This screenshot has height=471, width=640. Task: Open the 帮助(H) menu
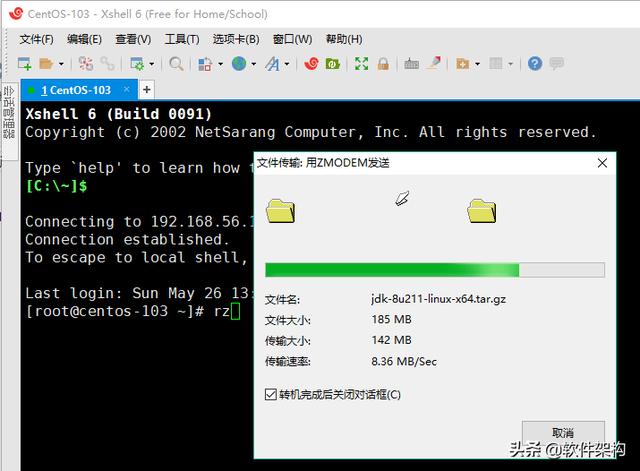click(344, 39)
